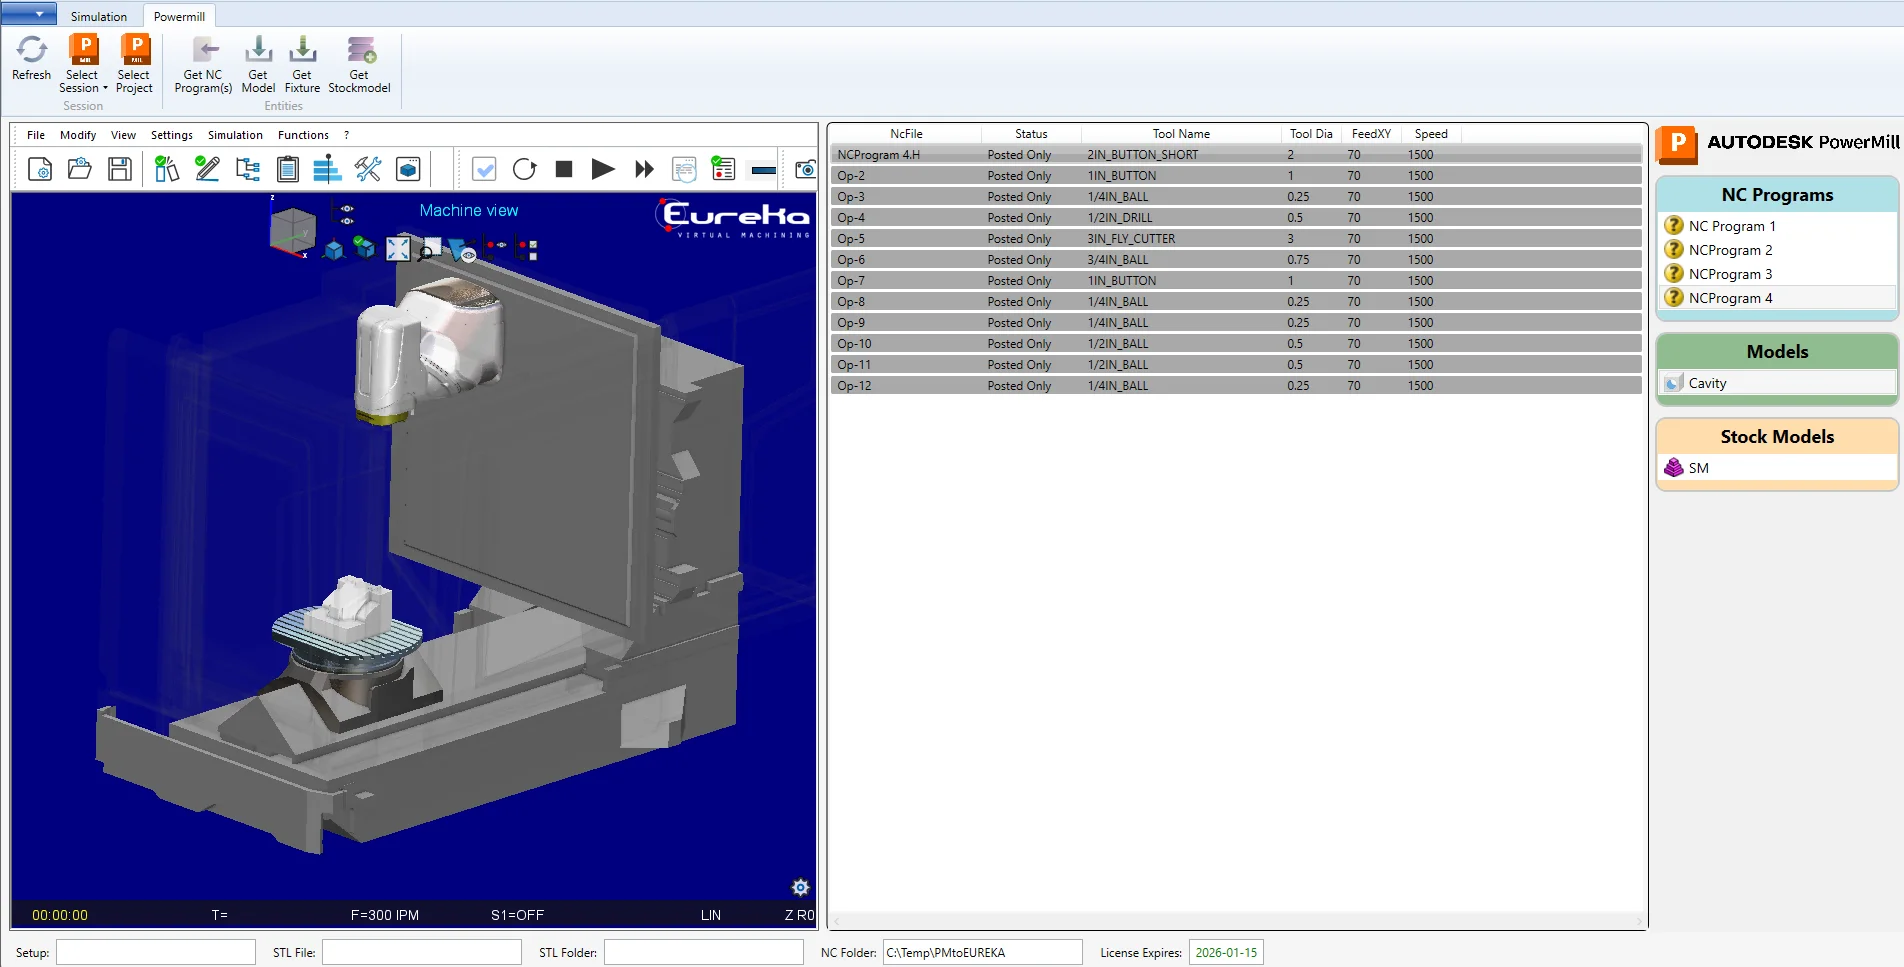This screenshot has height=967, width=1904.
Task: Click Select Project icon
Action: (x=134, y=50)
